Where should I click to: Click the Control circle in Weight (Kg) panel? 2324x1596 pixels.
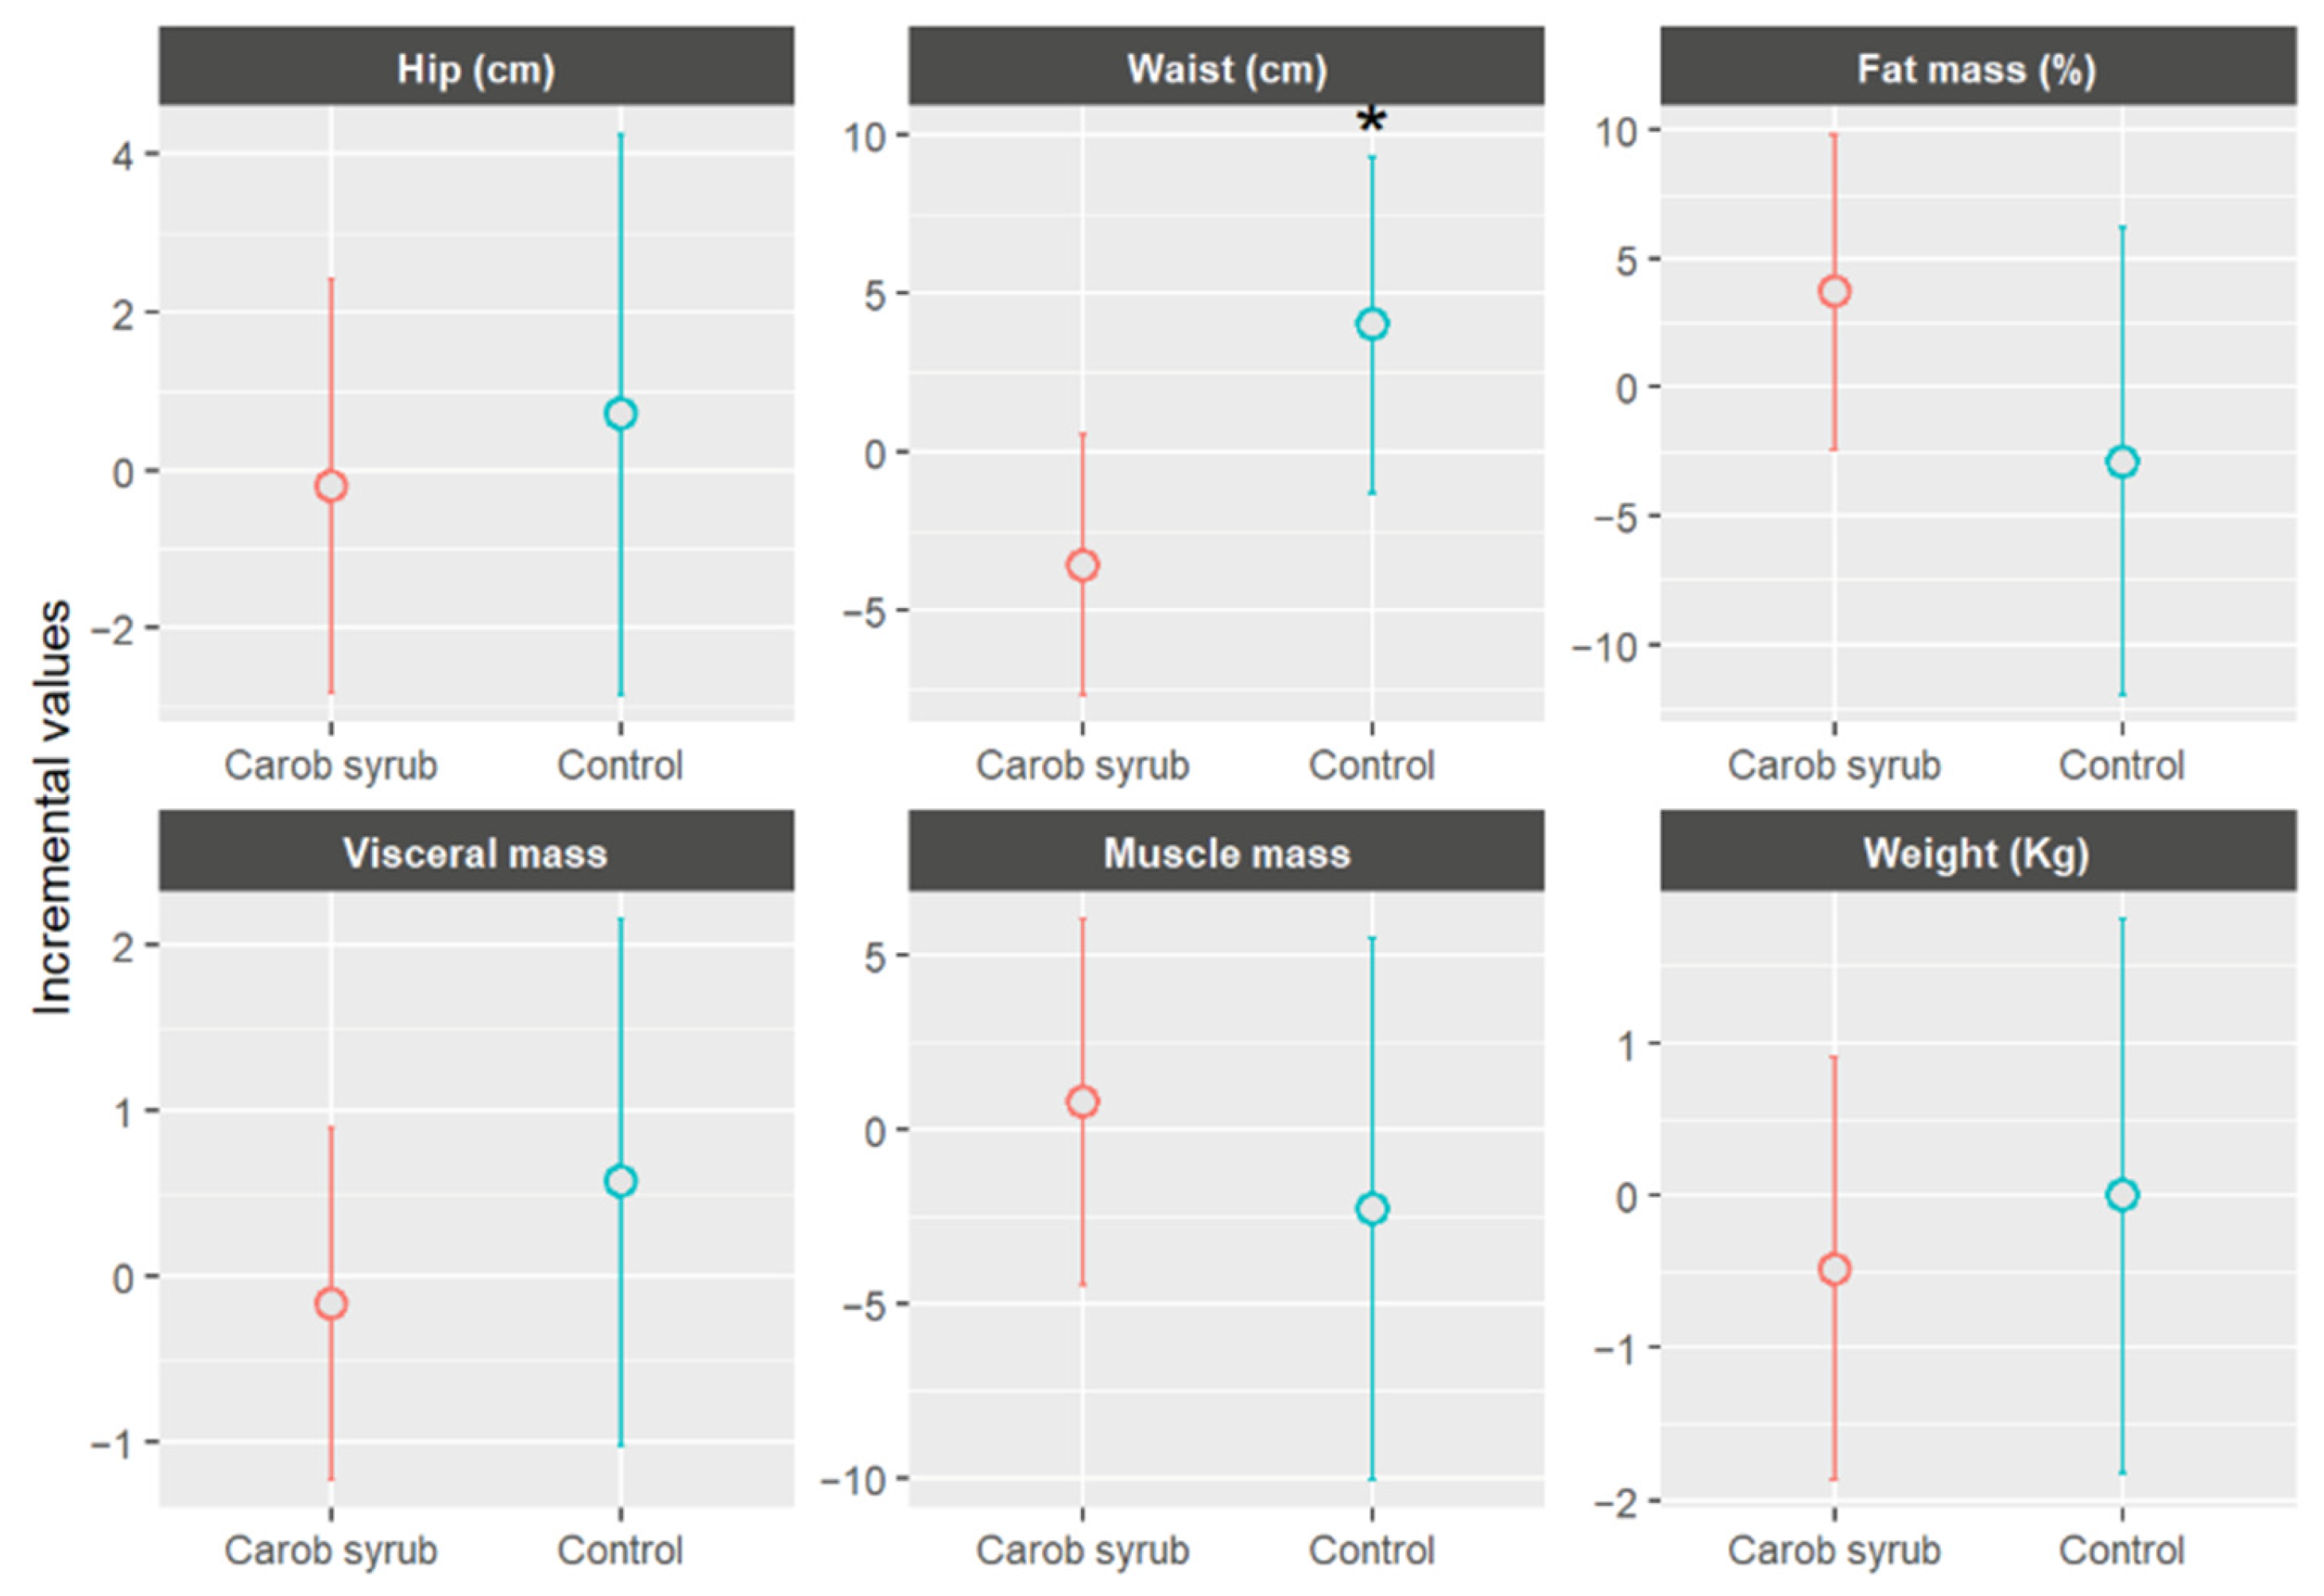(2122, 1195)
